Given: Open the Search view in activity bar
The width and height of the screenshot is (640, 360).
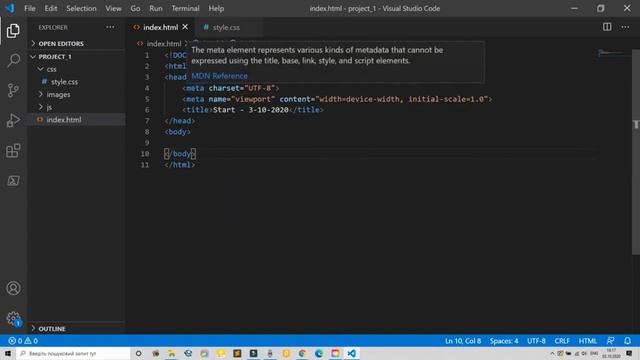Looking at the screenshot, I should tap(13, 60).
